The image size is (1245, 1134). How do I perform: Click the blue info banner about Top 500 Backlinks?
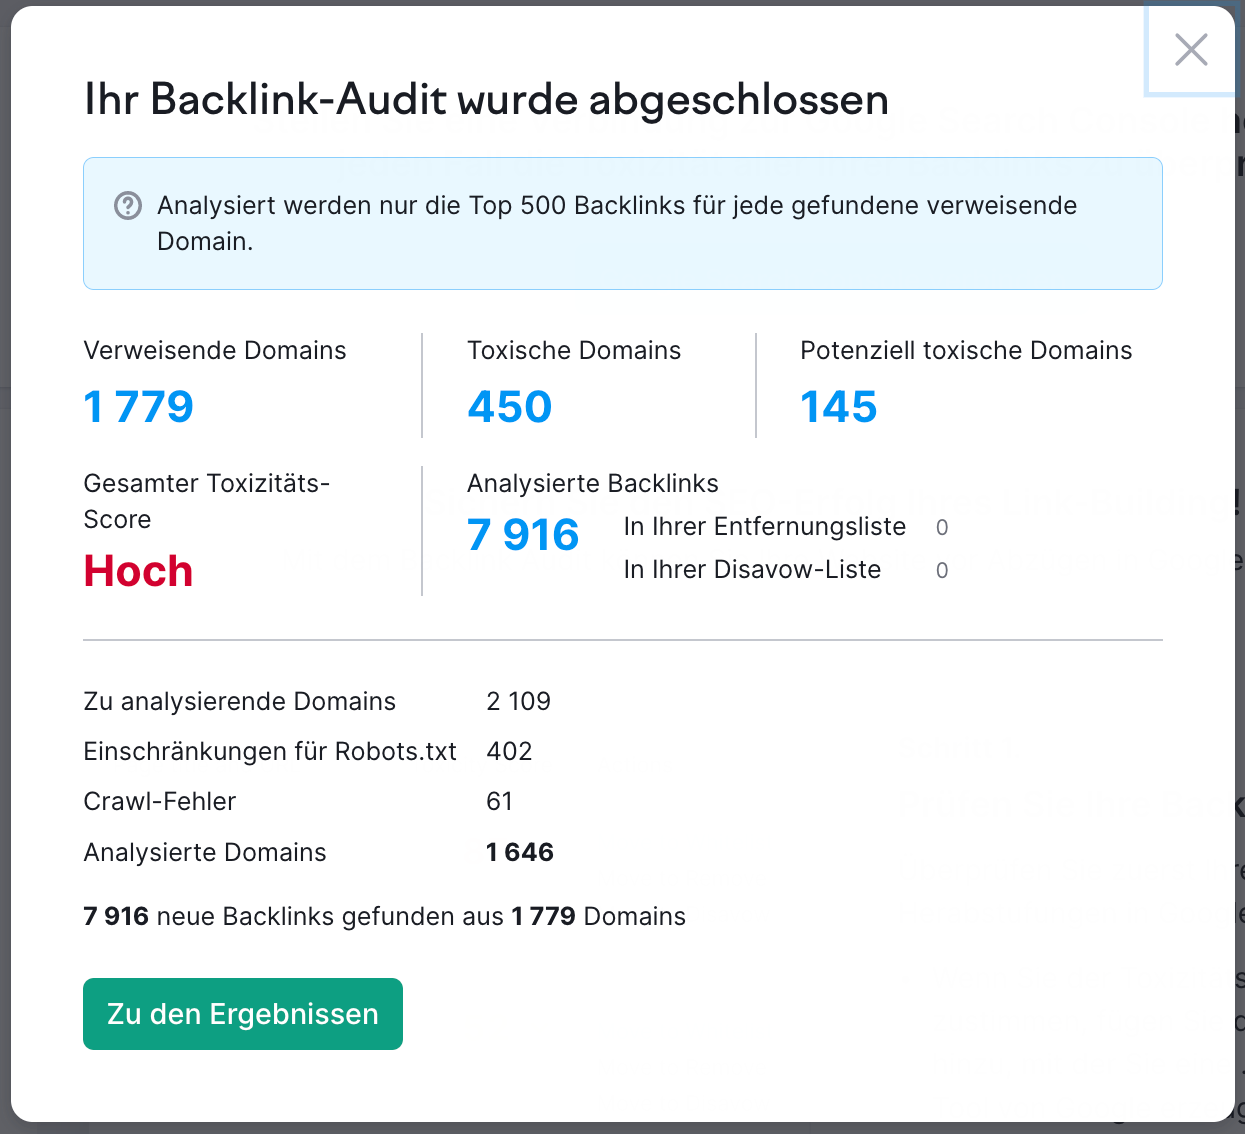[622, 223]
